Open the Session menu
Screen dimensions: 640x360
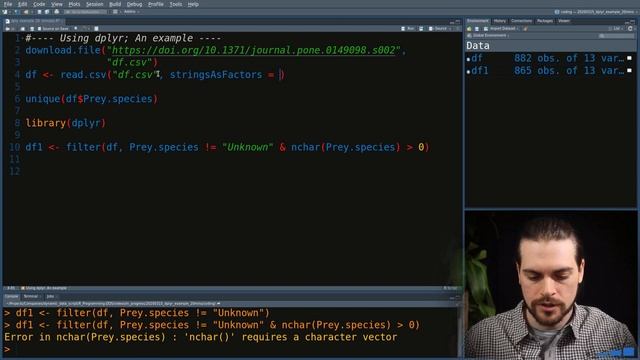[94, 4]
